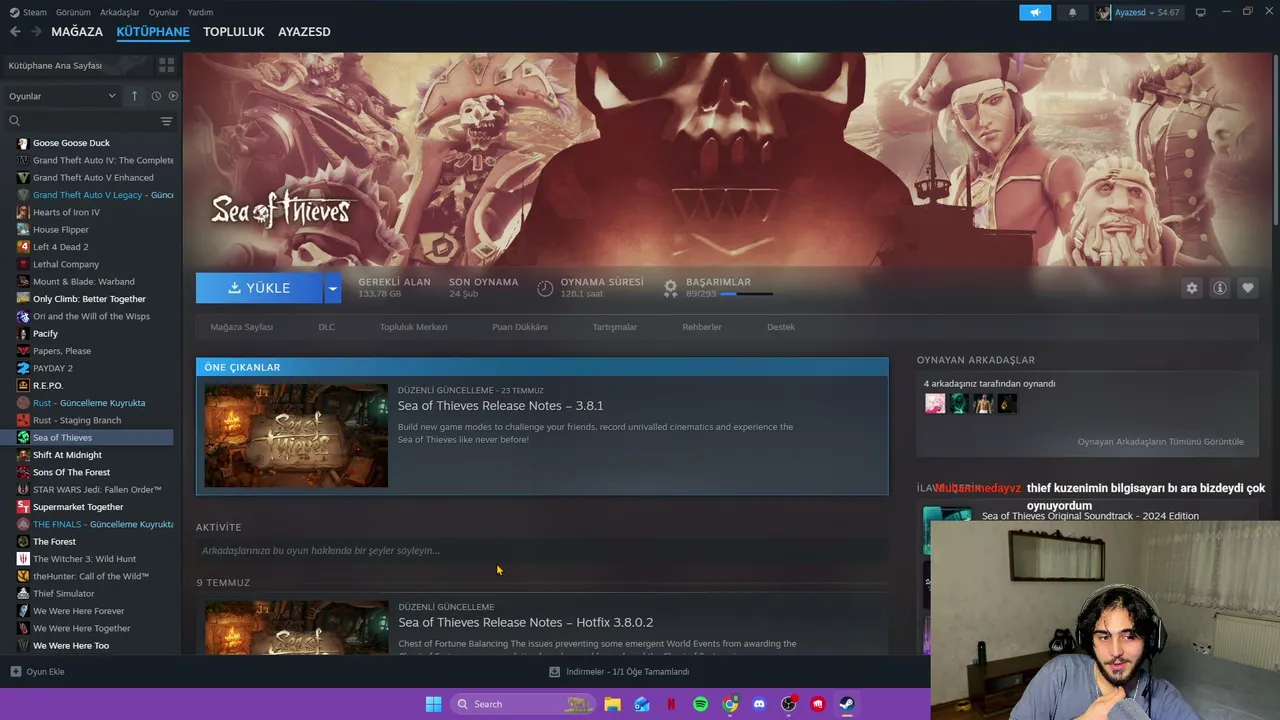Open Hotfix 3.8.0.2 release notes thumbnail
This screenshot has height=720, width=1280.
296,628
